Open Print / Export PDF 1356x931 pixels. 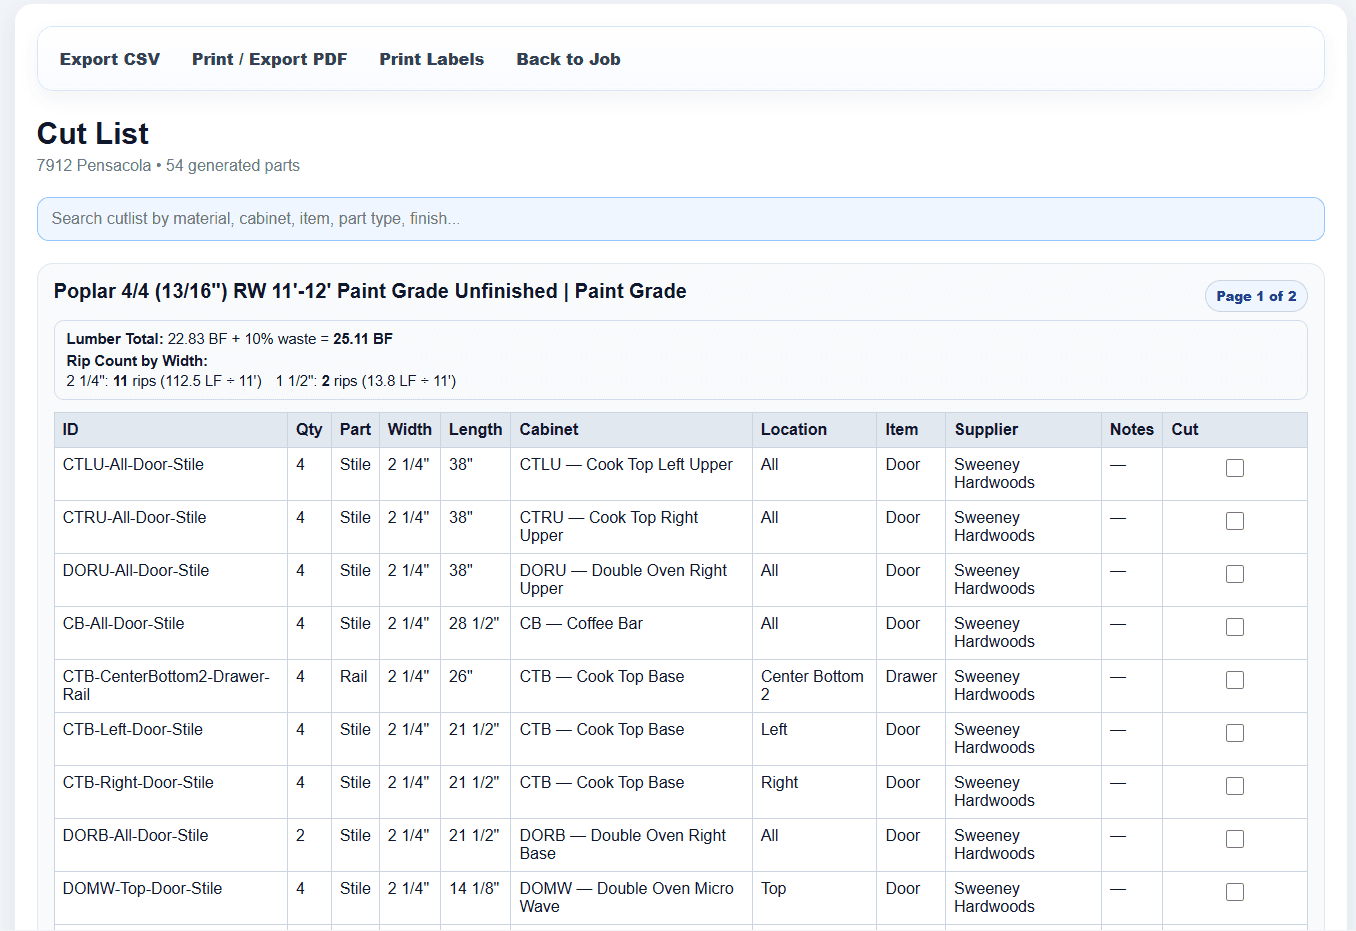coord(270,59)
